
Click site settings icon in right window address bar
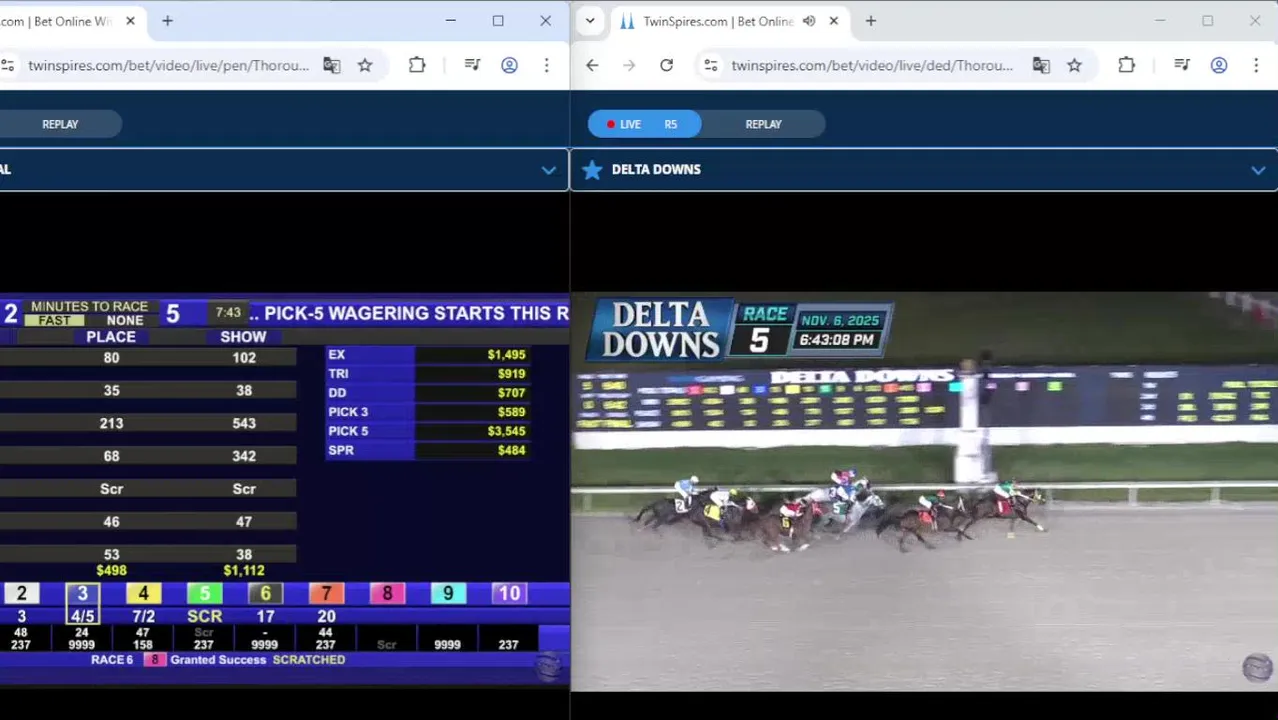click(x=710, y=66)
